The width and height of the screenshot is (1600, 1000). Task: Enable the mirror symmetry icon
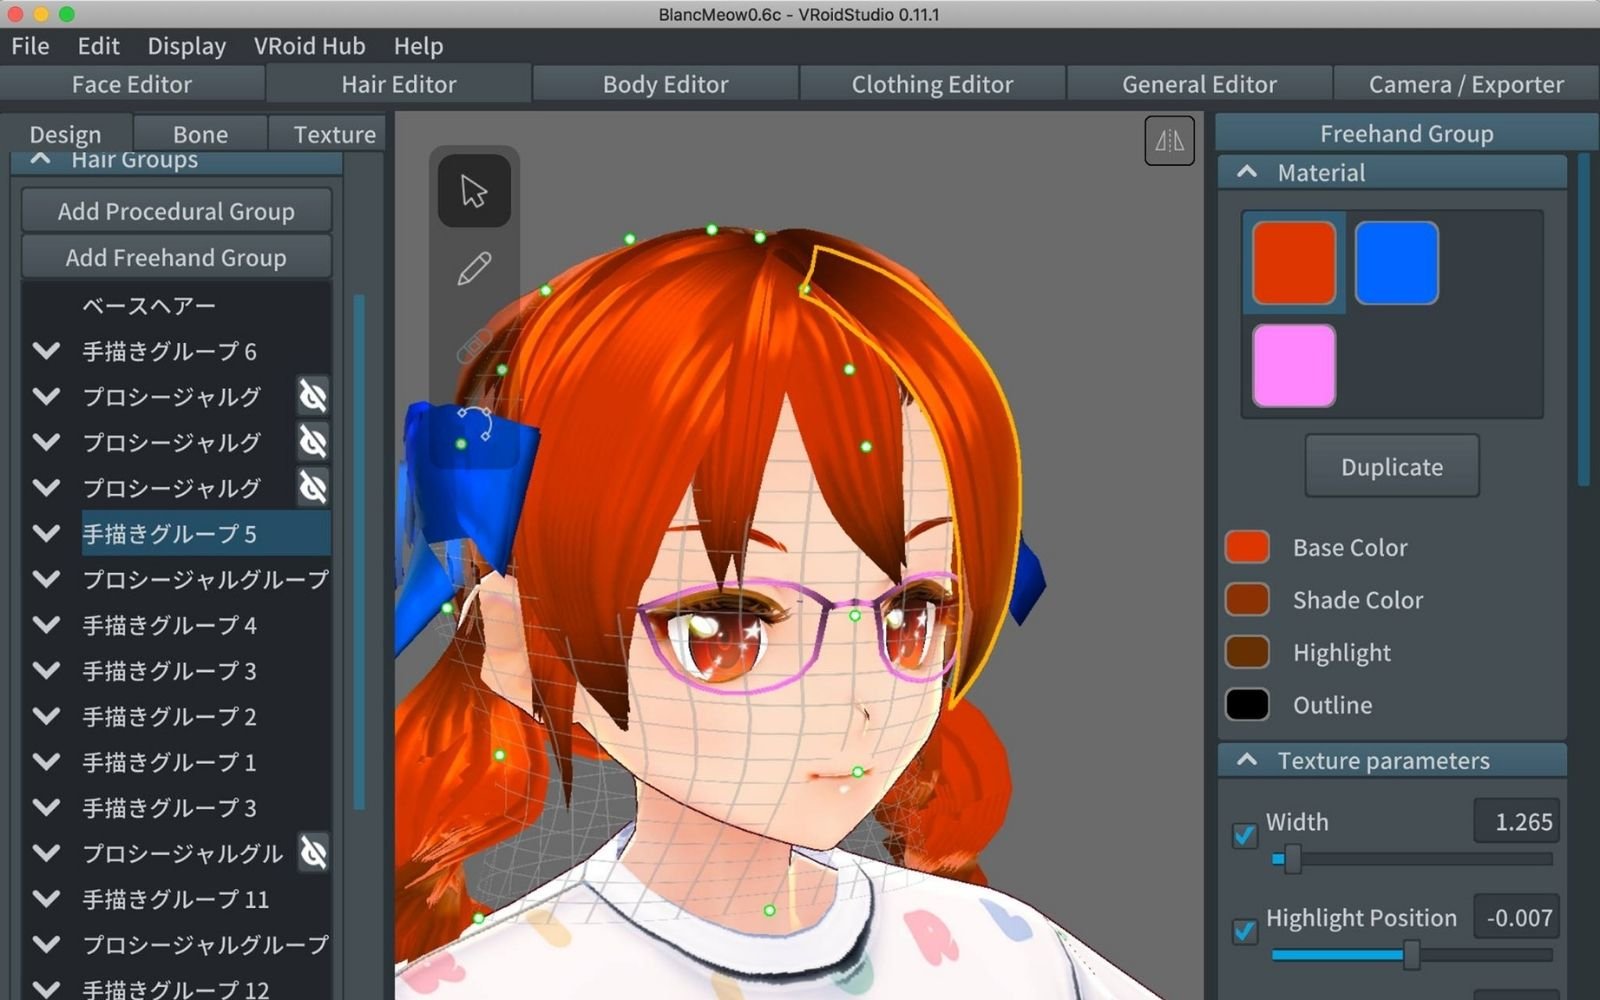pyautogui.click(x=1168, y=140)
